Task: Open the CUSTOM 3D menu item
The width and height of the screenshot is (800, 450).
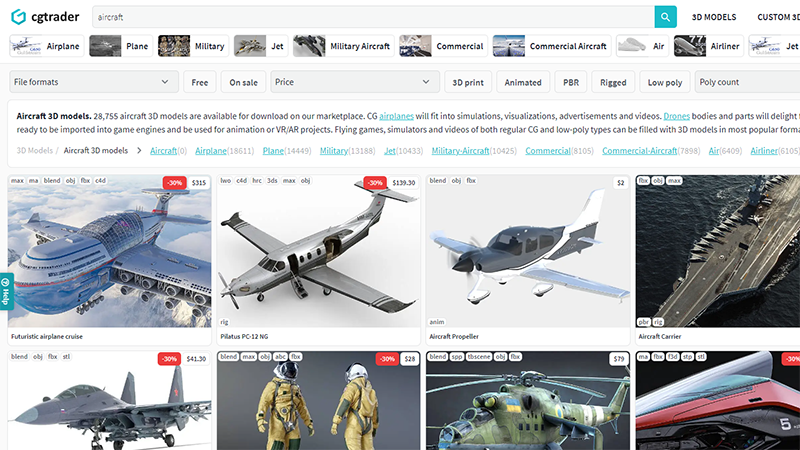Action: point(779,17)
